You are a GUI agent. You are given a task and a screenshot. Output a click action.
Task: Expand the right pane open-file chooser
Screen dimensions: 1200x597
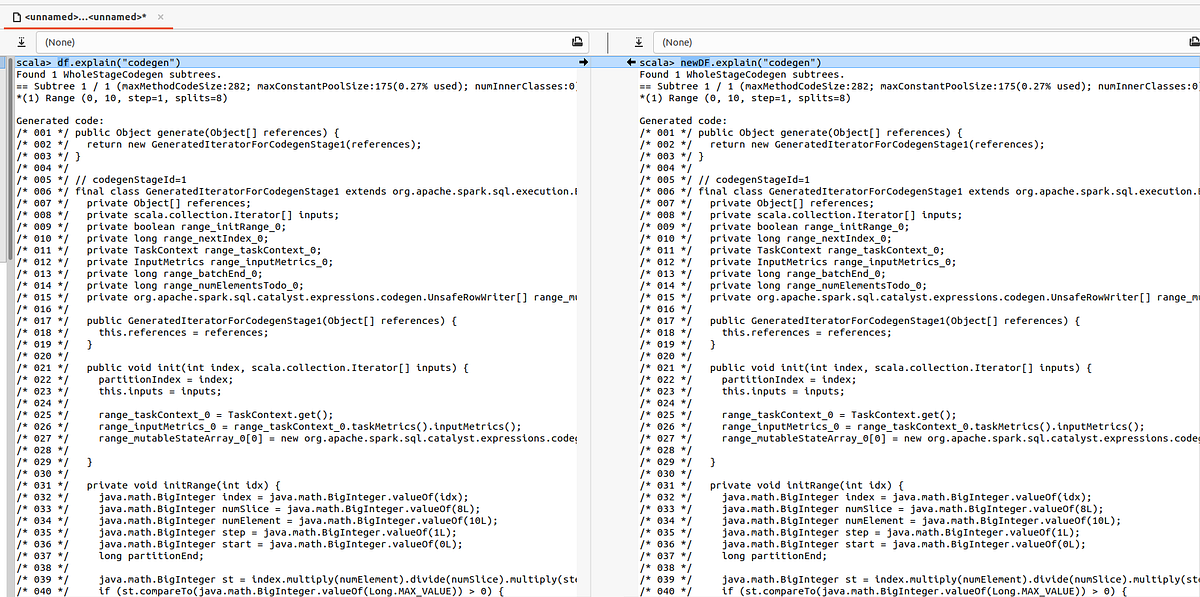1194,42
